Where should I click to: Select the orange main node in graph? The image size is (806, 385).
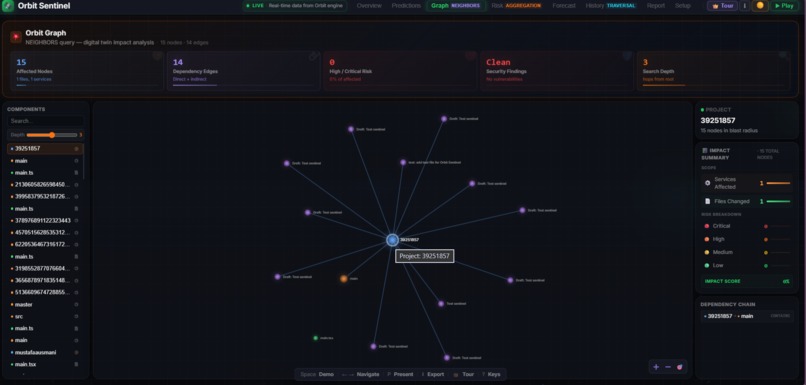pos(343,279)
